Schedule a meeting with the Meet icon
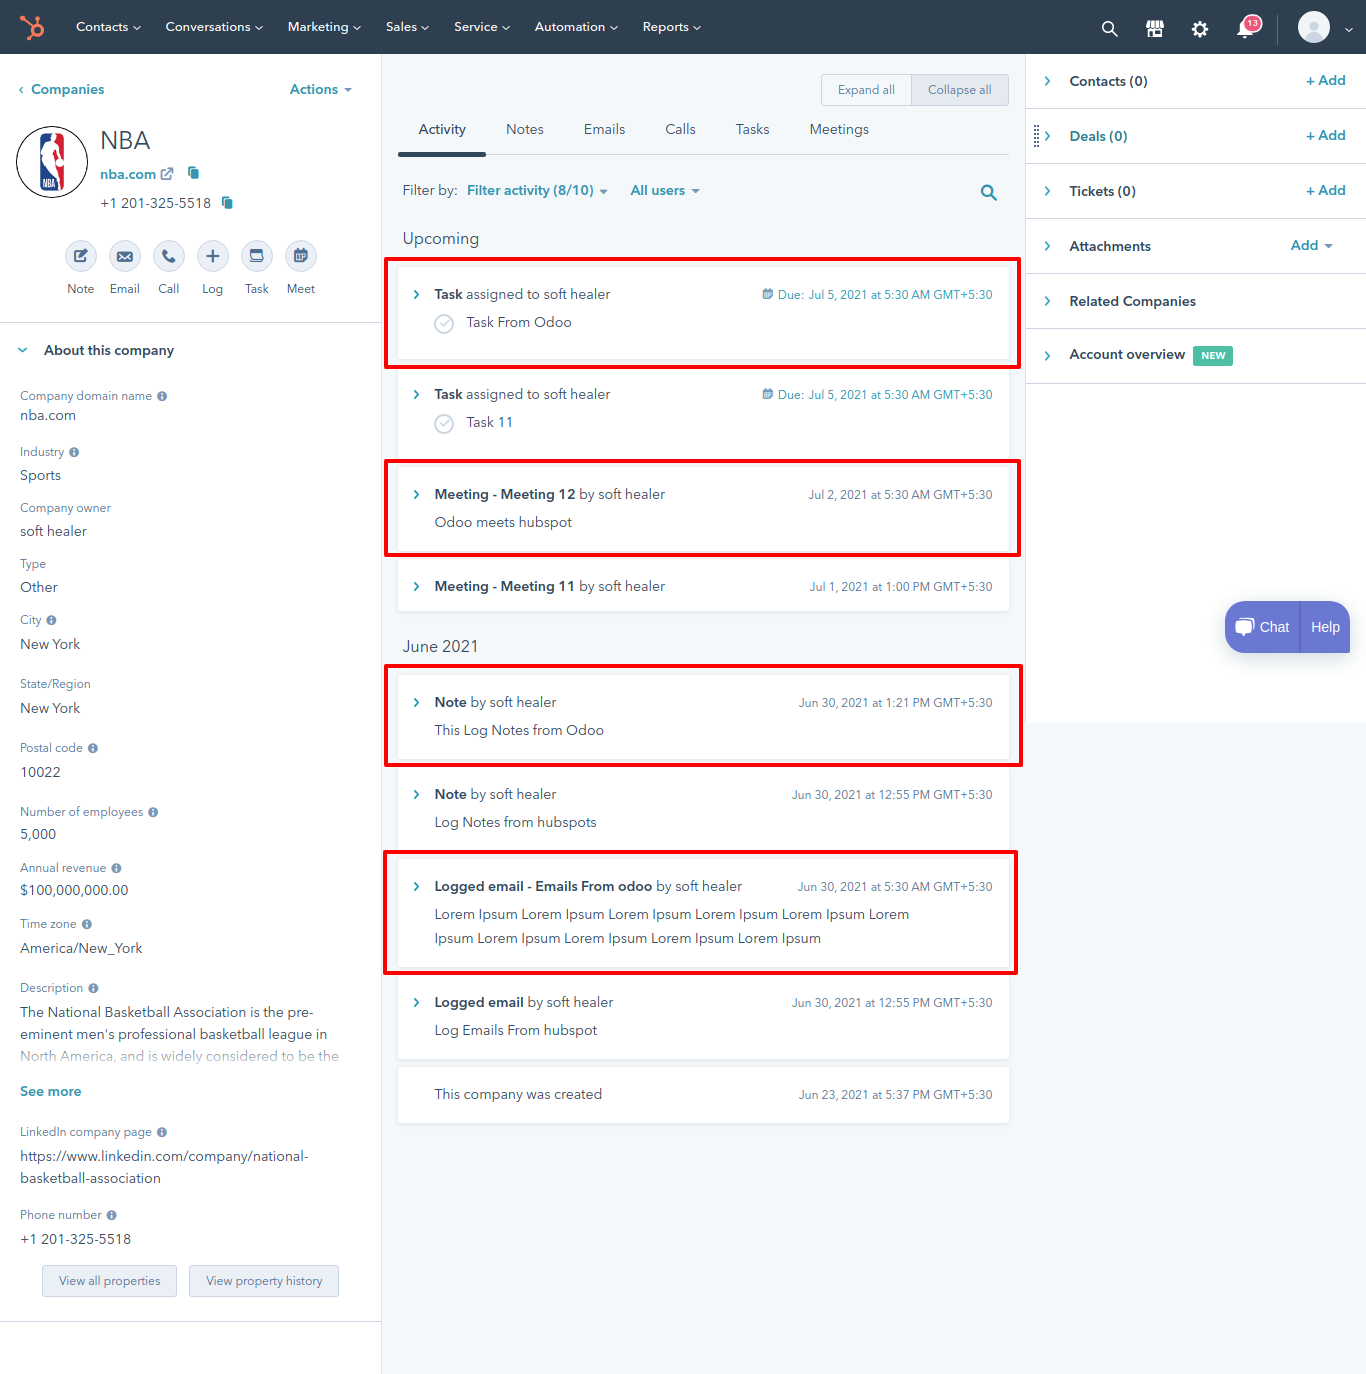This screenshot has height=1374, width=1366. (301, 256)
